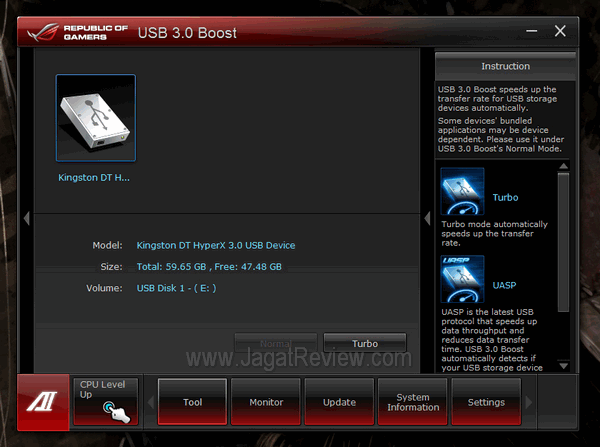Open the Update menu
The width and height of the screenshot is (600, 447).
pos(339,402)
